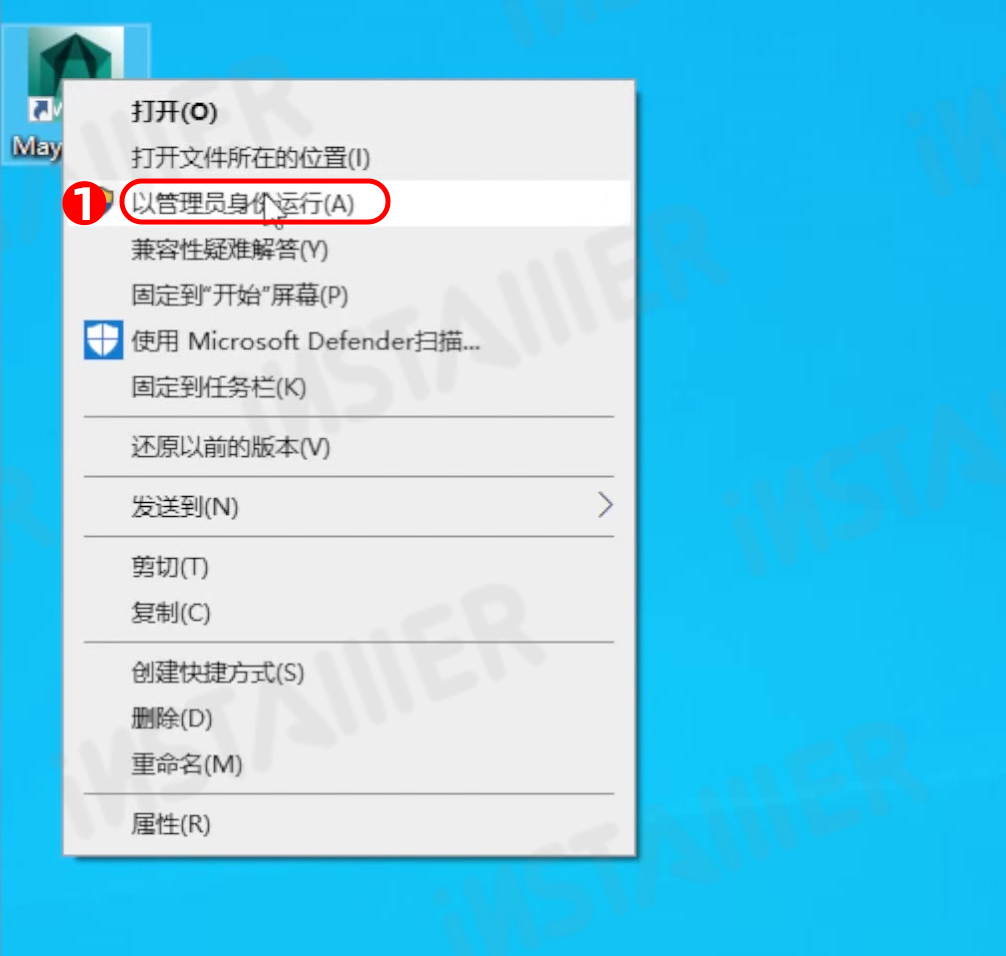Click the red number 1 annotation marker
The height and width of the screenshot is (956, 1006).
[x=84, y=203]
